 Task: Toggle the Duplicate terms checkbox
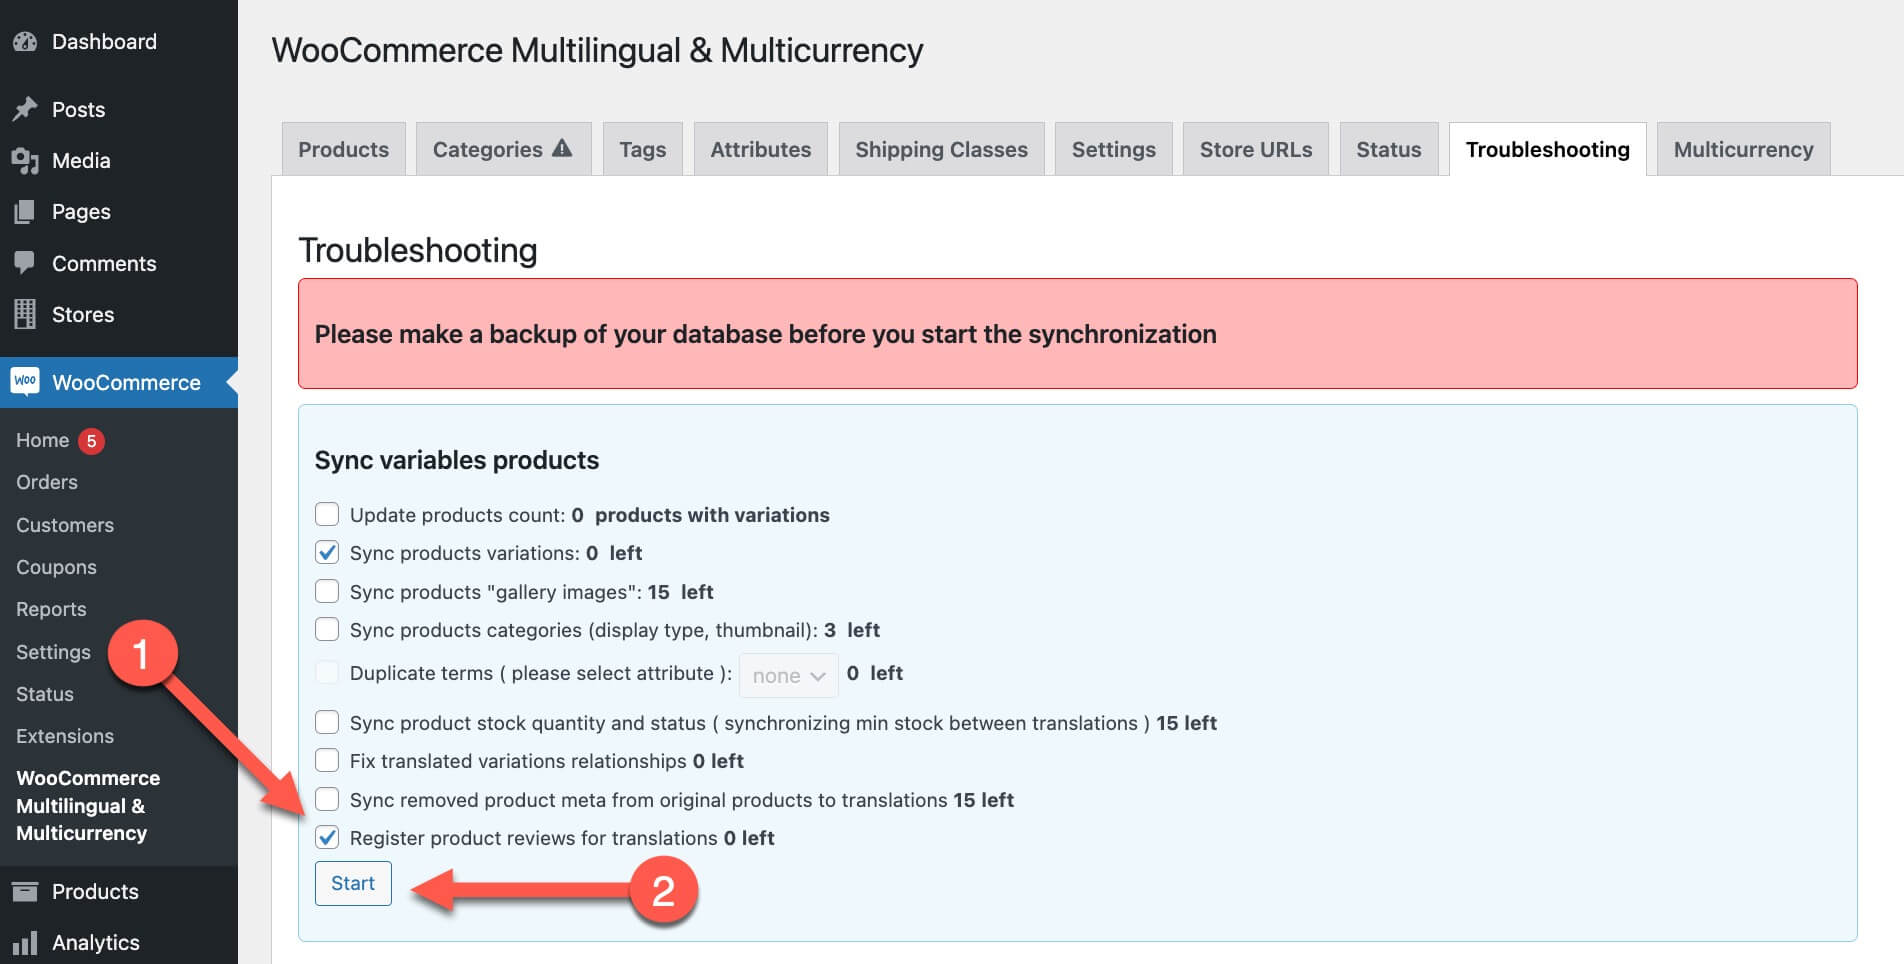click(327, 672)
